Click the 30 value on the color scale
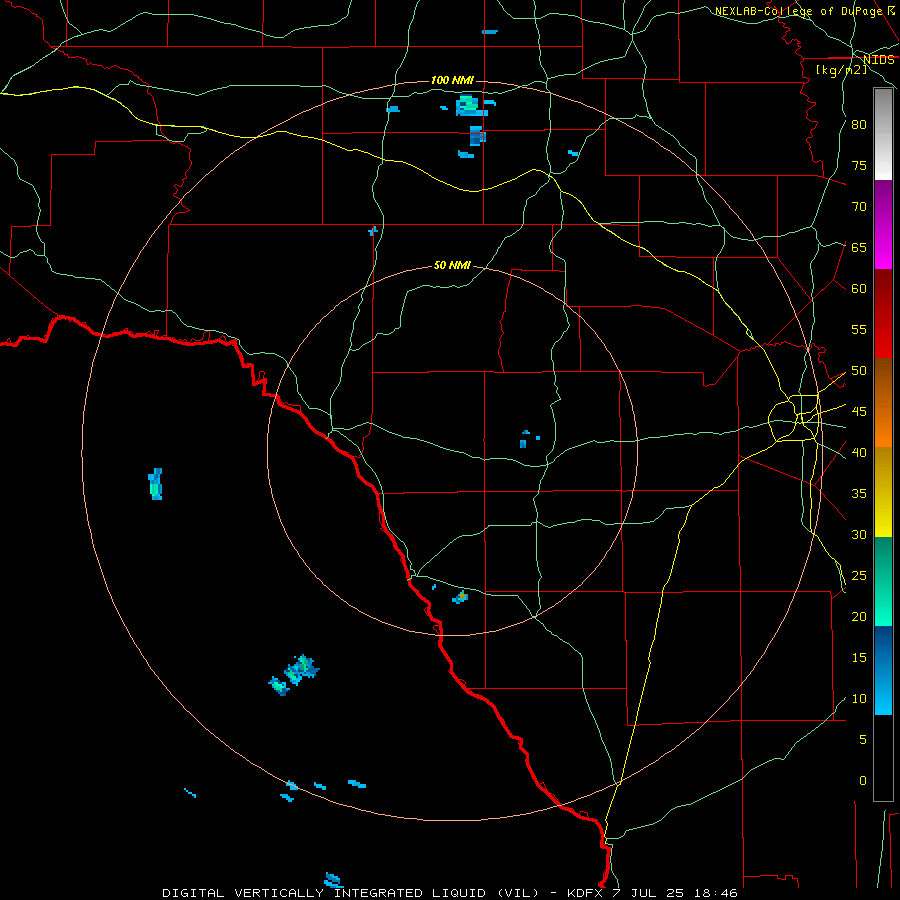The width and height of the screenshot is (900, 900). (x=859, y=535)
